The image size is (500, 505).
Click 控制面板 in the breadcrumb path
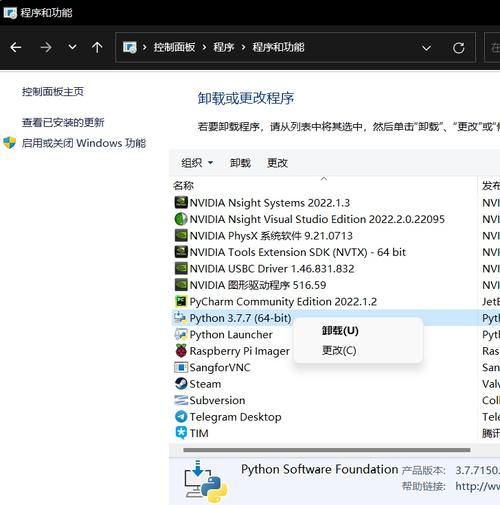click(x=174, y=47)
